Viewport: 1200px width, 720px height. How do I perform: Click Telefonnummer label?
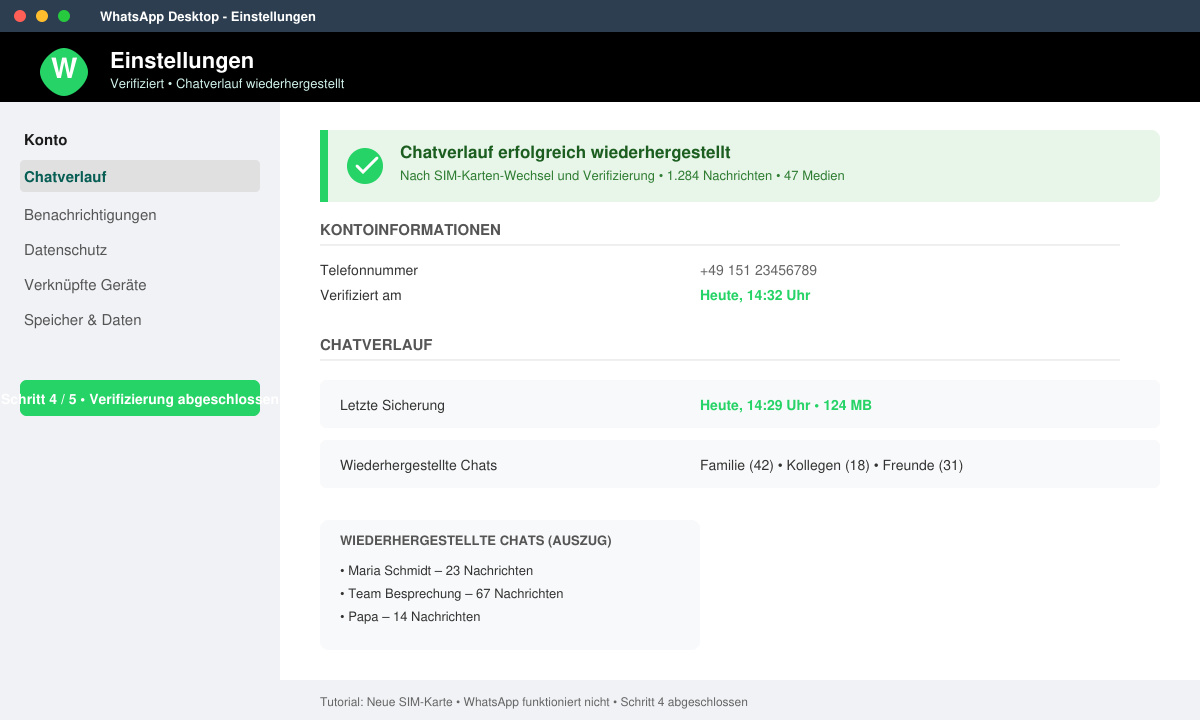[x=369, y=270]
